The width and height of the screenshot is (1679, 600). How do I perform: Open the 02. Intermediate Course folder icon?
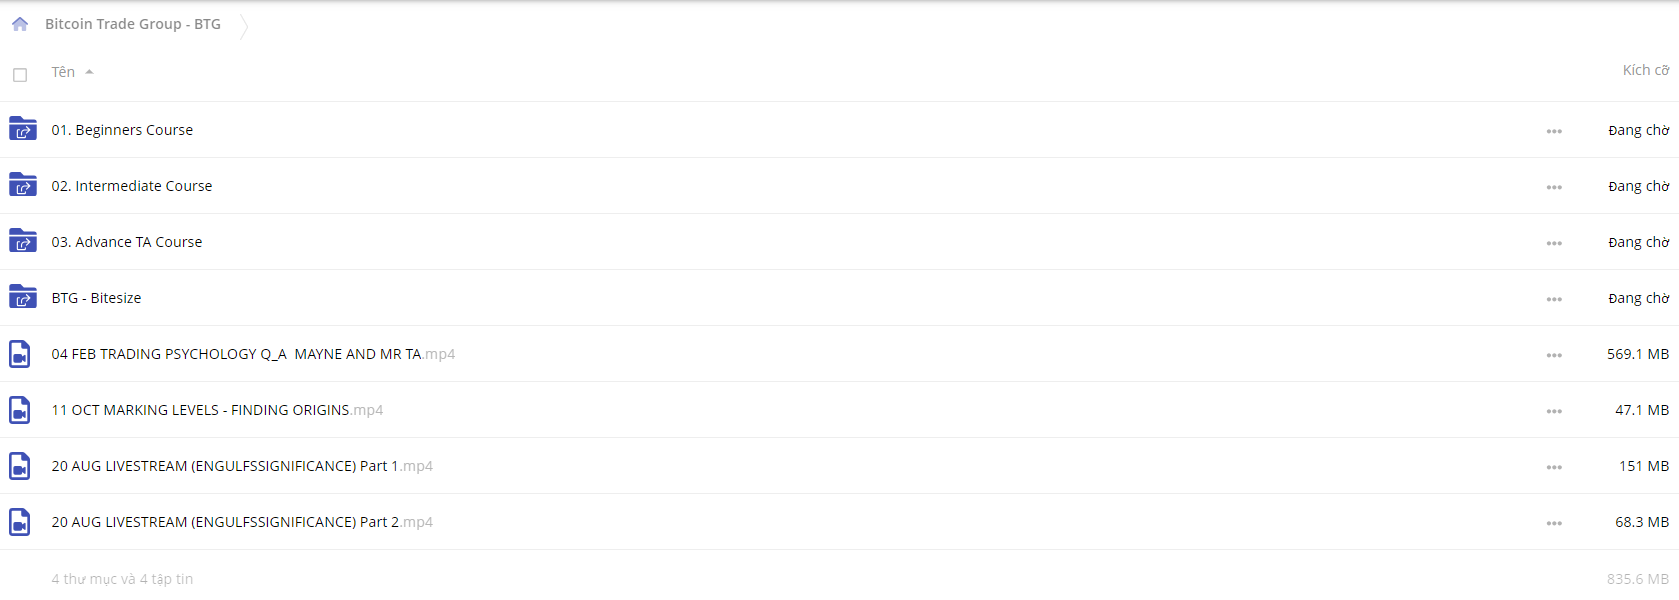tap(23, 185)
